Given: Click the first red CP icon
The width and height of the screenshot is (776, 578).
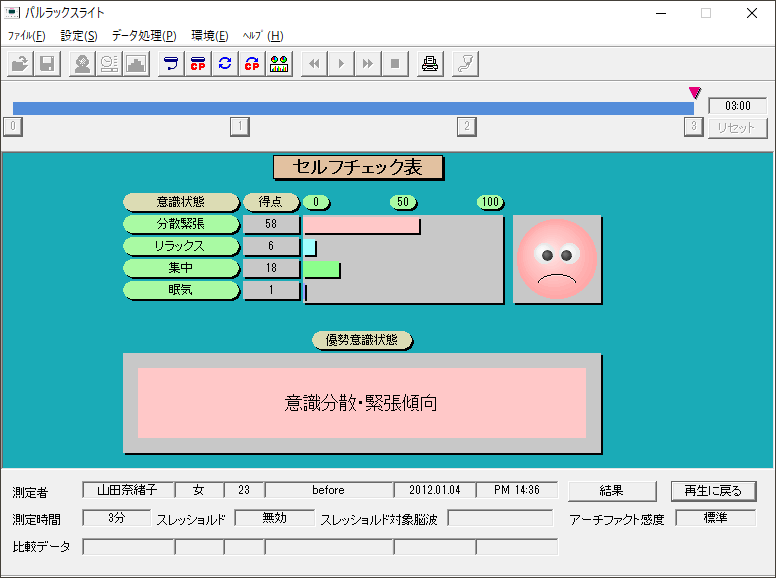Looking at the screenshot, I should click(x=198, y=64).
